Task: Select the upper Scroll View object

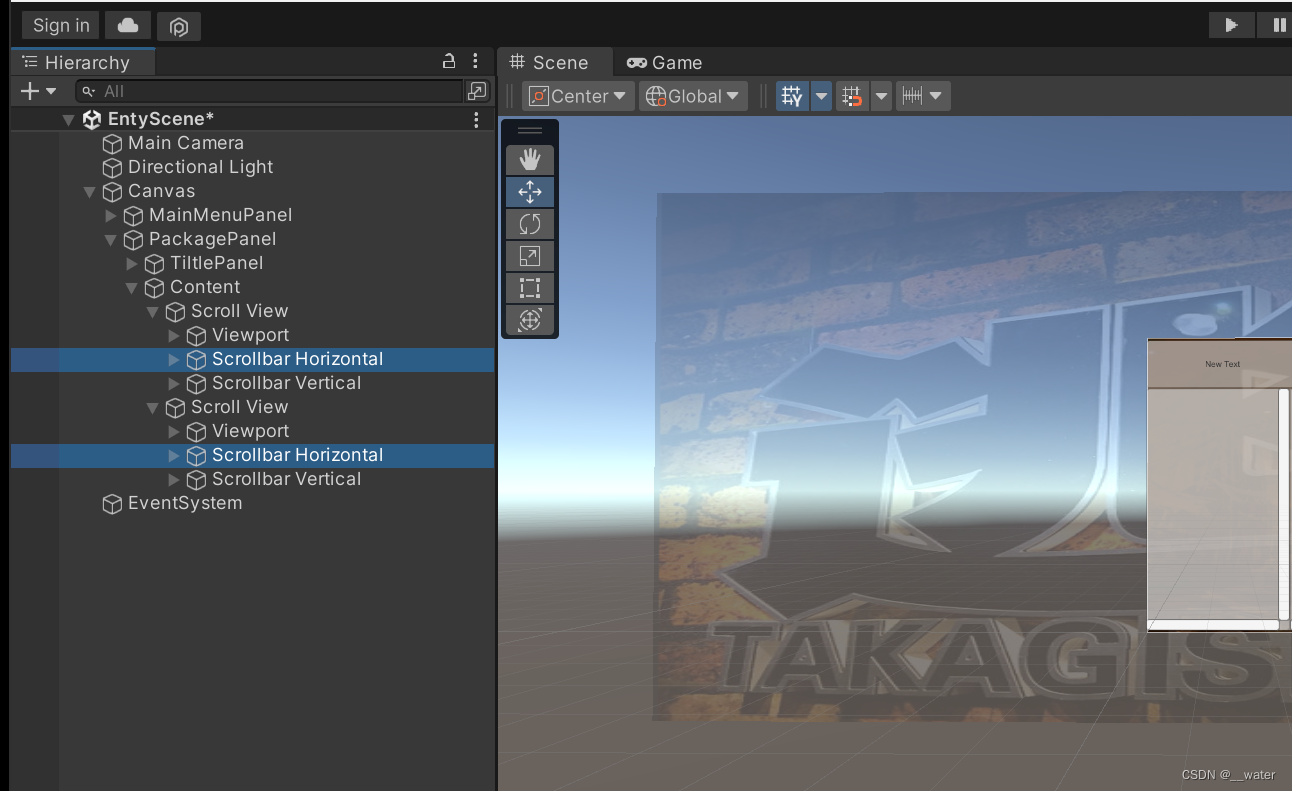Action: [239, 311]
